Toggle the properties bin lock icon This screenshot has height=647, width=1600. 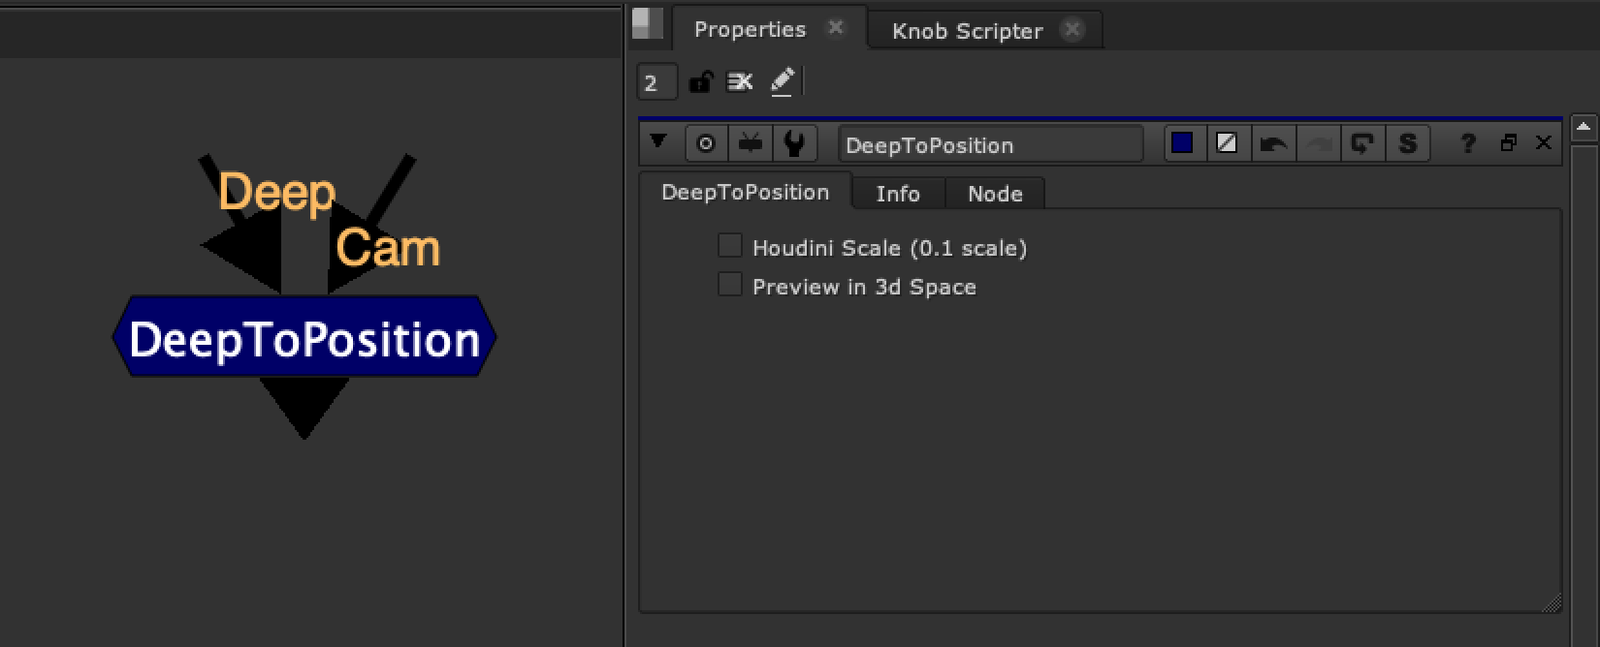(701, 82)
